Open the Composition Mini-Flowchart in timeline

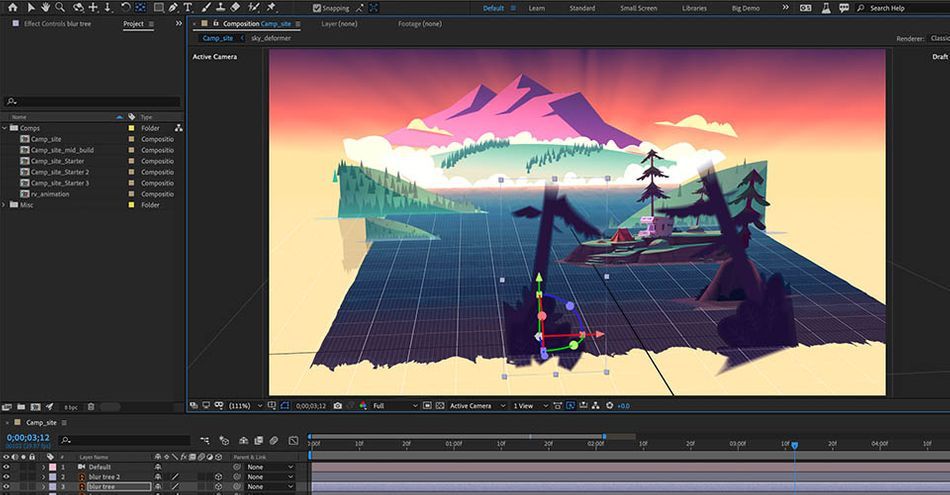point(205,440)
